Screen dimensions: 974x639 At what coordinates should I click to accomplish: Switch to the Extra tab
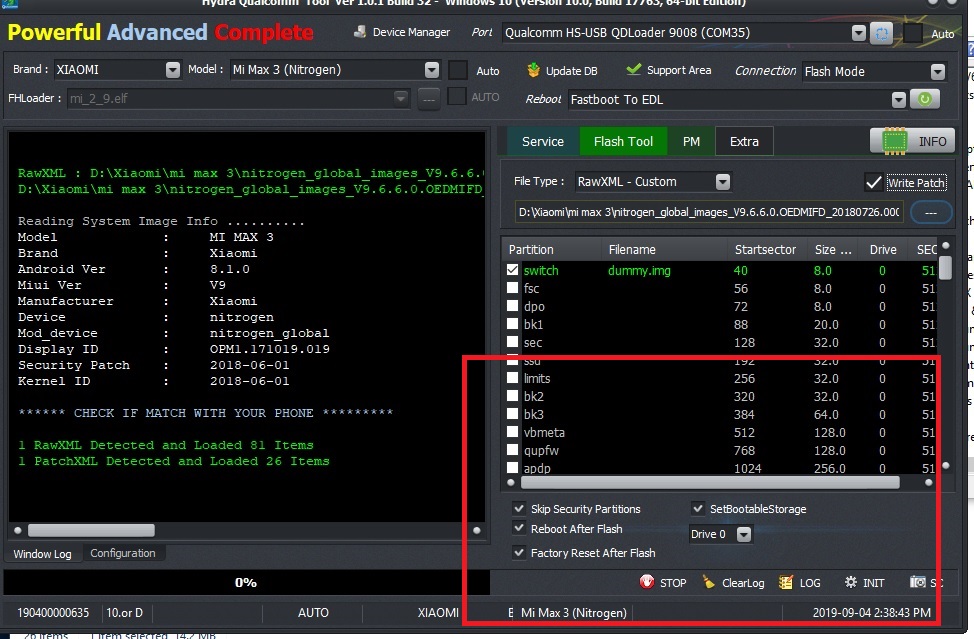pyautogui.click(x=744, y=142)
